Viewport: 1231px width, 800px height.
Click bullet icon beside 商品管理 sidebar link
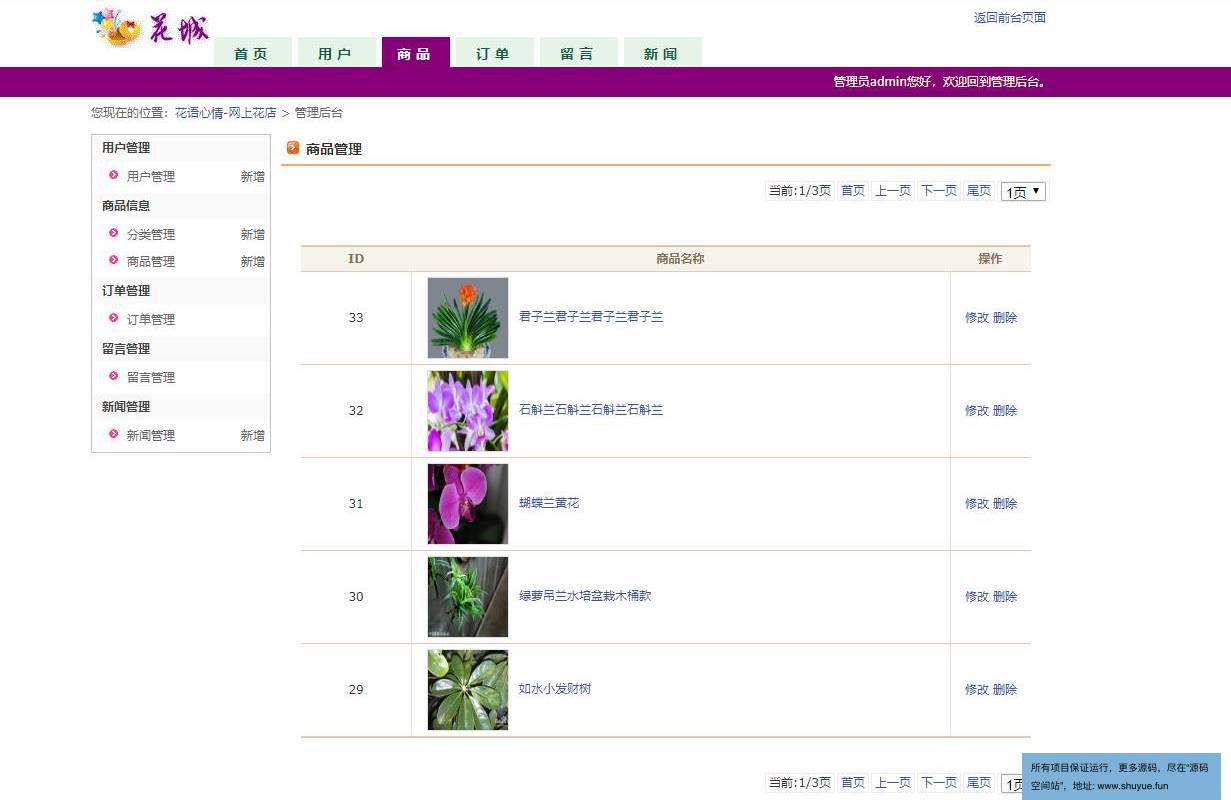pos(113,260)
